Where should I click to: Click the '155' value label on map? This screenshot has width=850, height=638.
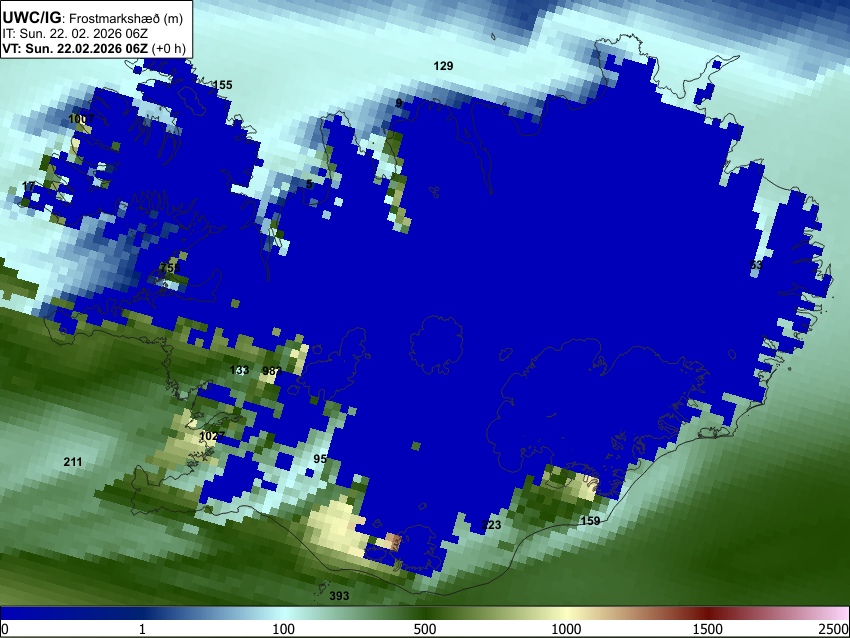[x=222, y=85]
